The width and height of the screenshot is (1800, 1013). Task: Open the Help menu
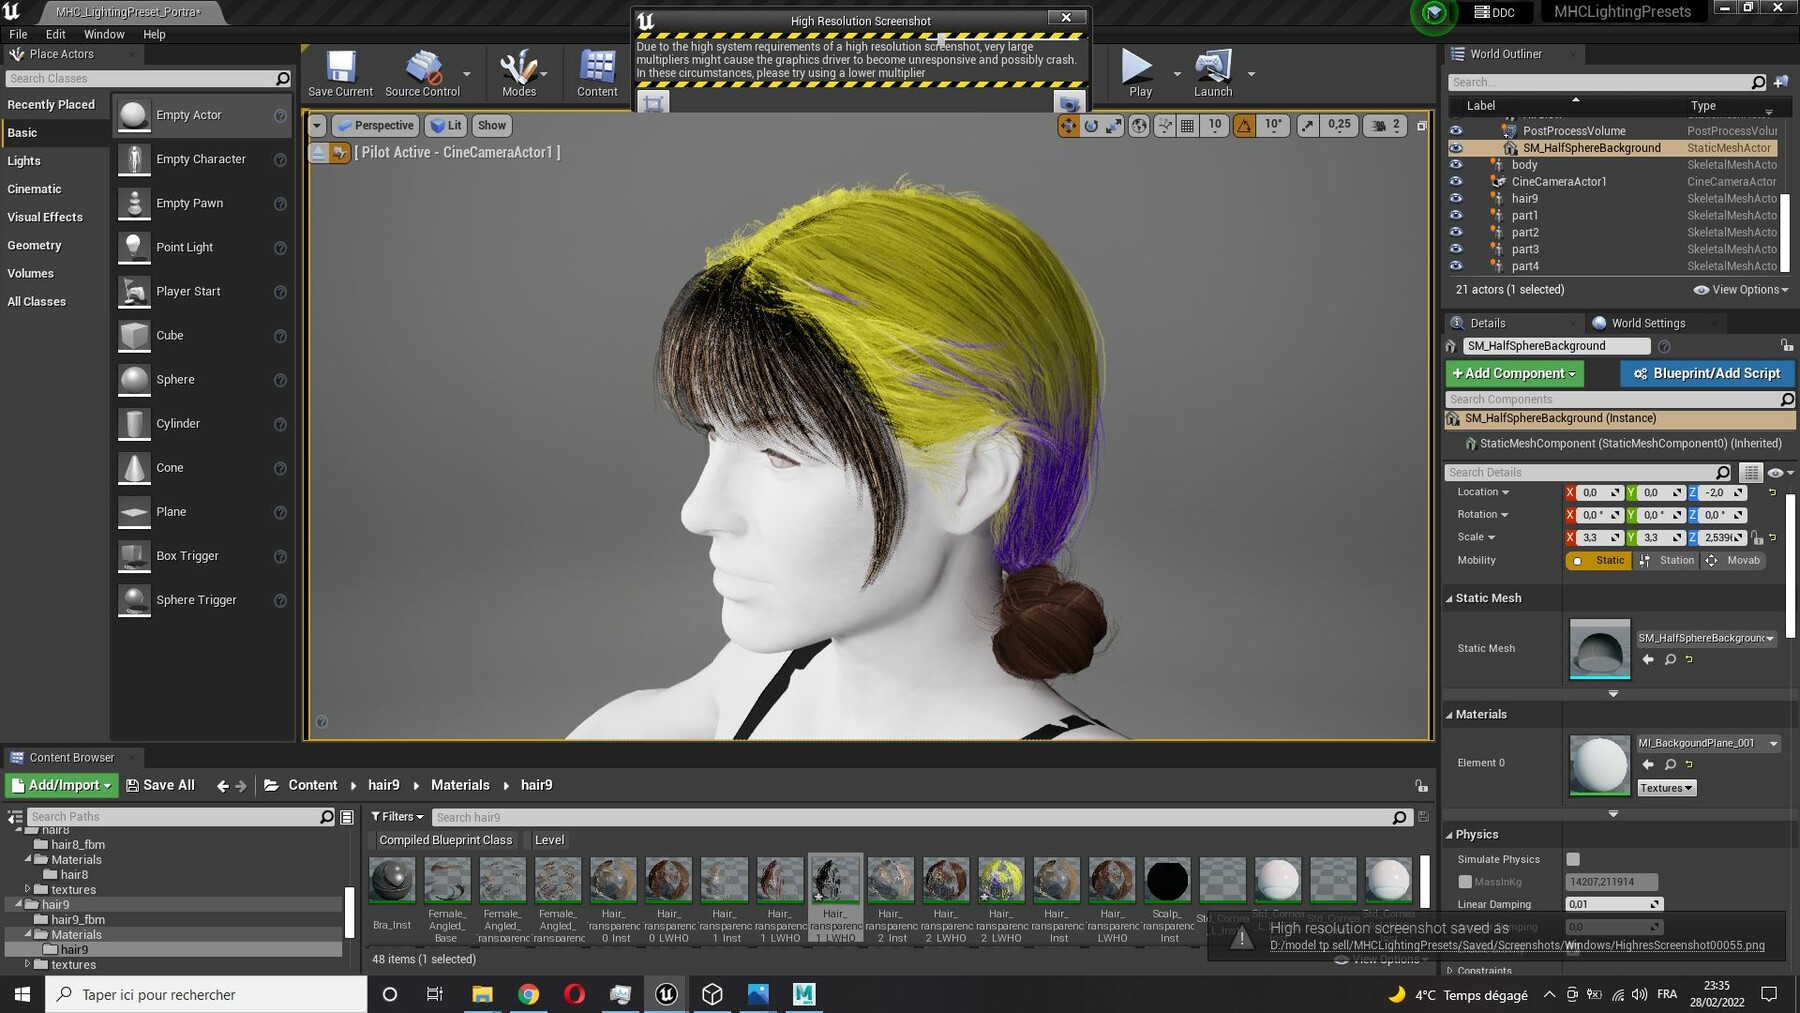pos(154,34)
